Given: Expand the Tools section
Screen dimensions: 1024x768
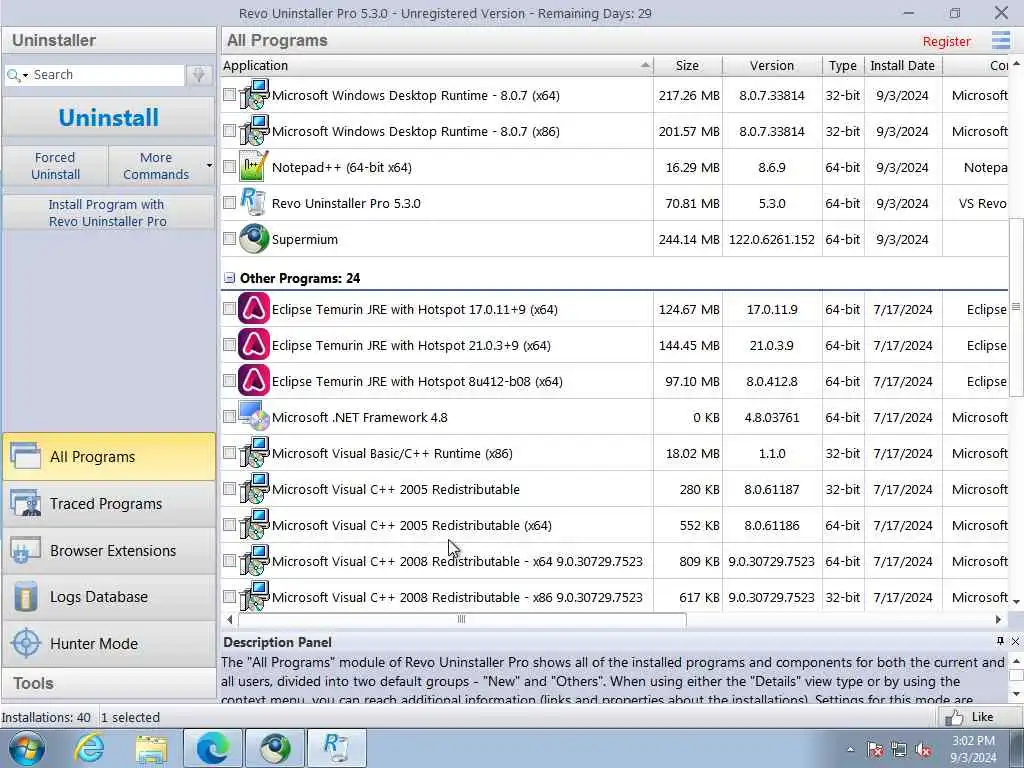Looking at the screenshot, I should (108, 684).
